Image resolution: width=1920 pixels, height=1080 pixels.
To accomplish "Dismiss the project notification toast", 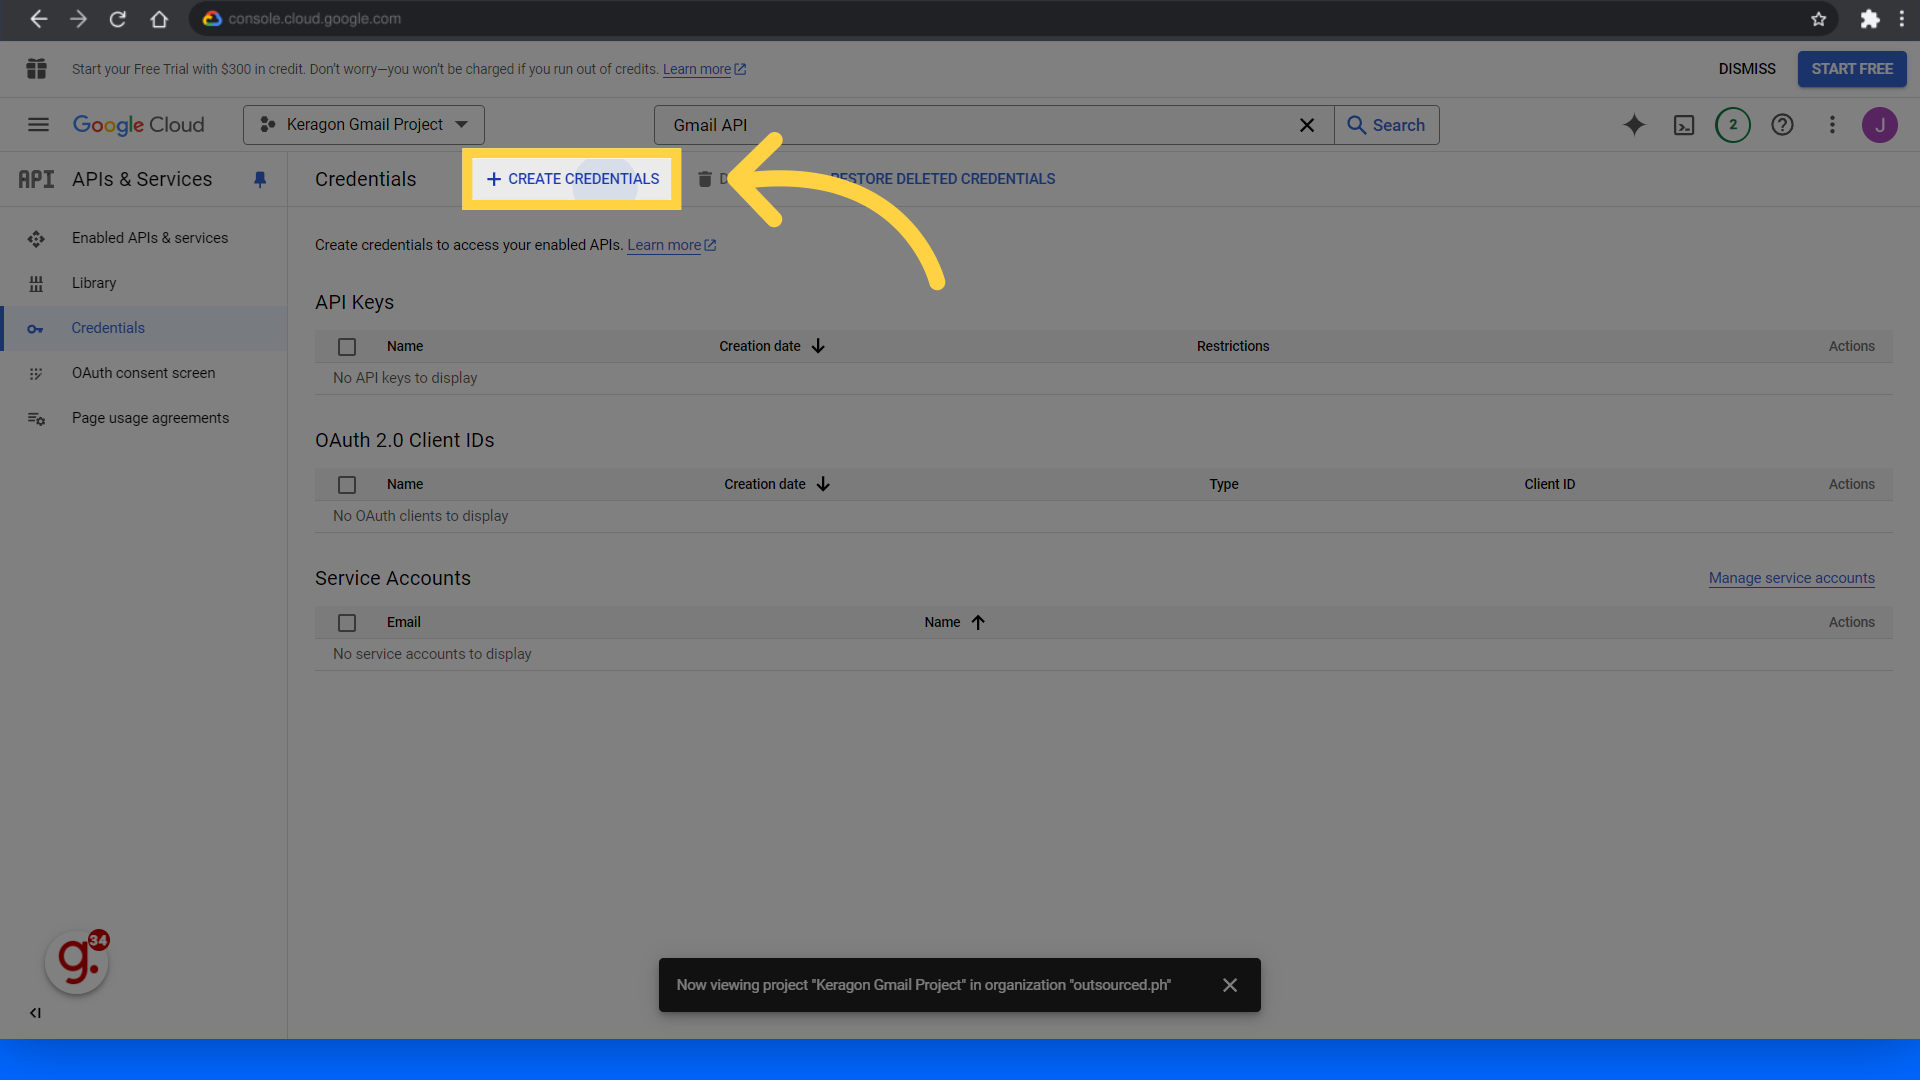I will point(1230,985).
